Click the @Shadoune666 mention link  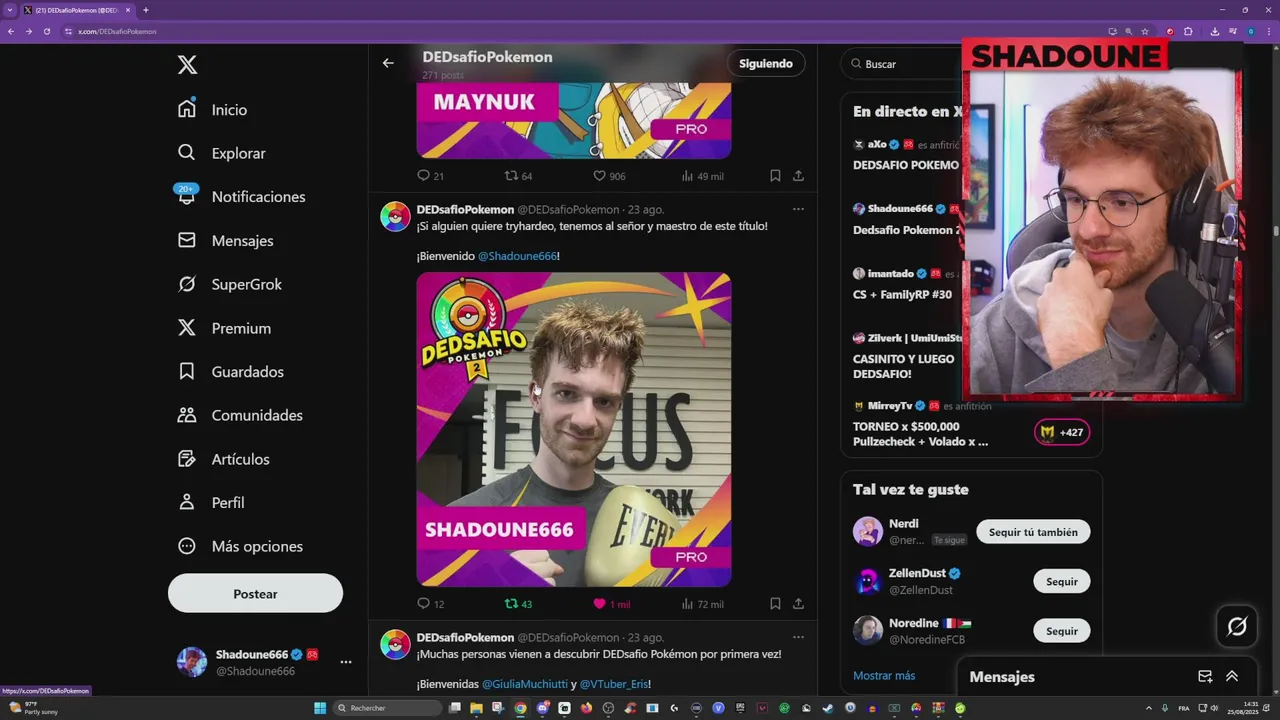tap(517, 256)
